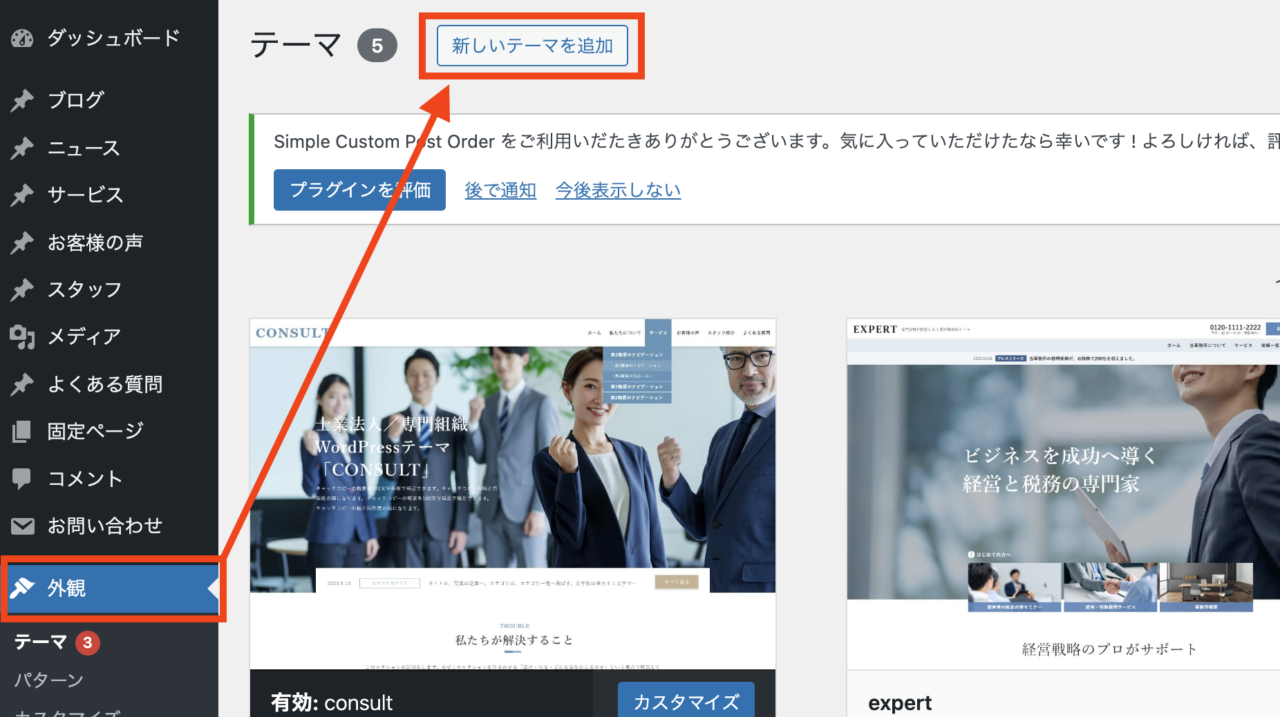Click the consult theme screenshot
The height and width of the screenshot is (717, 1280).
(513, 494)
